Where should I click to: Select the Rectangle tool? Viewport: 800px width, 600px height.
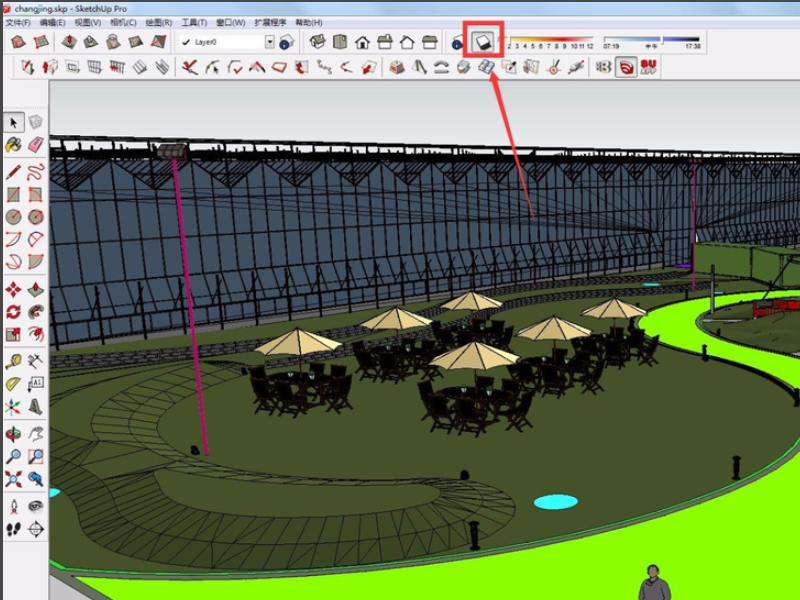pos(14,195)
